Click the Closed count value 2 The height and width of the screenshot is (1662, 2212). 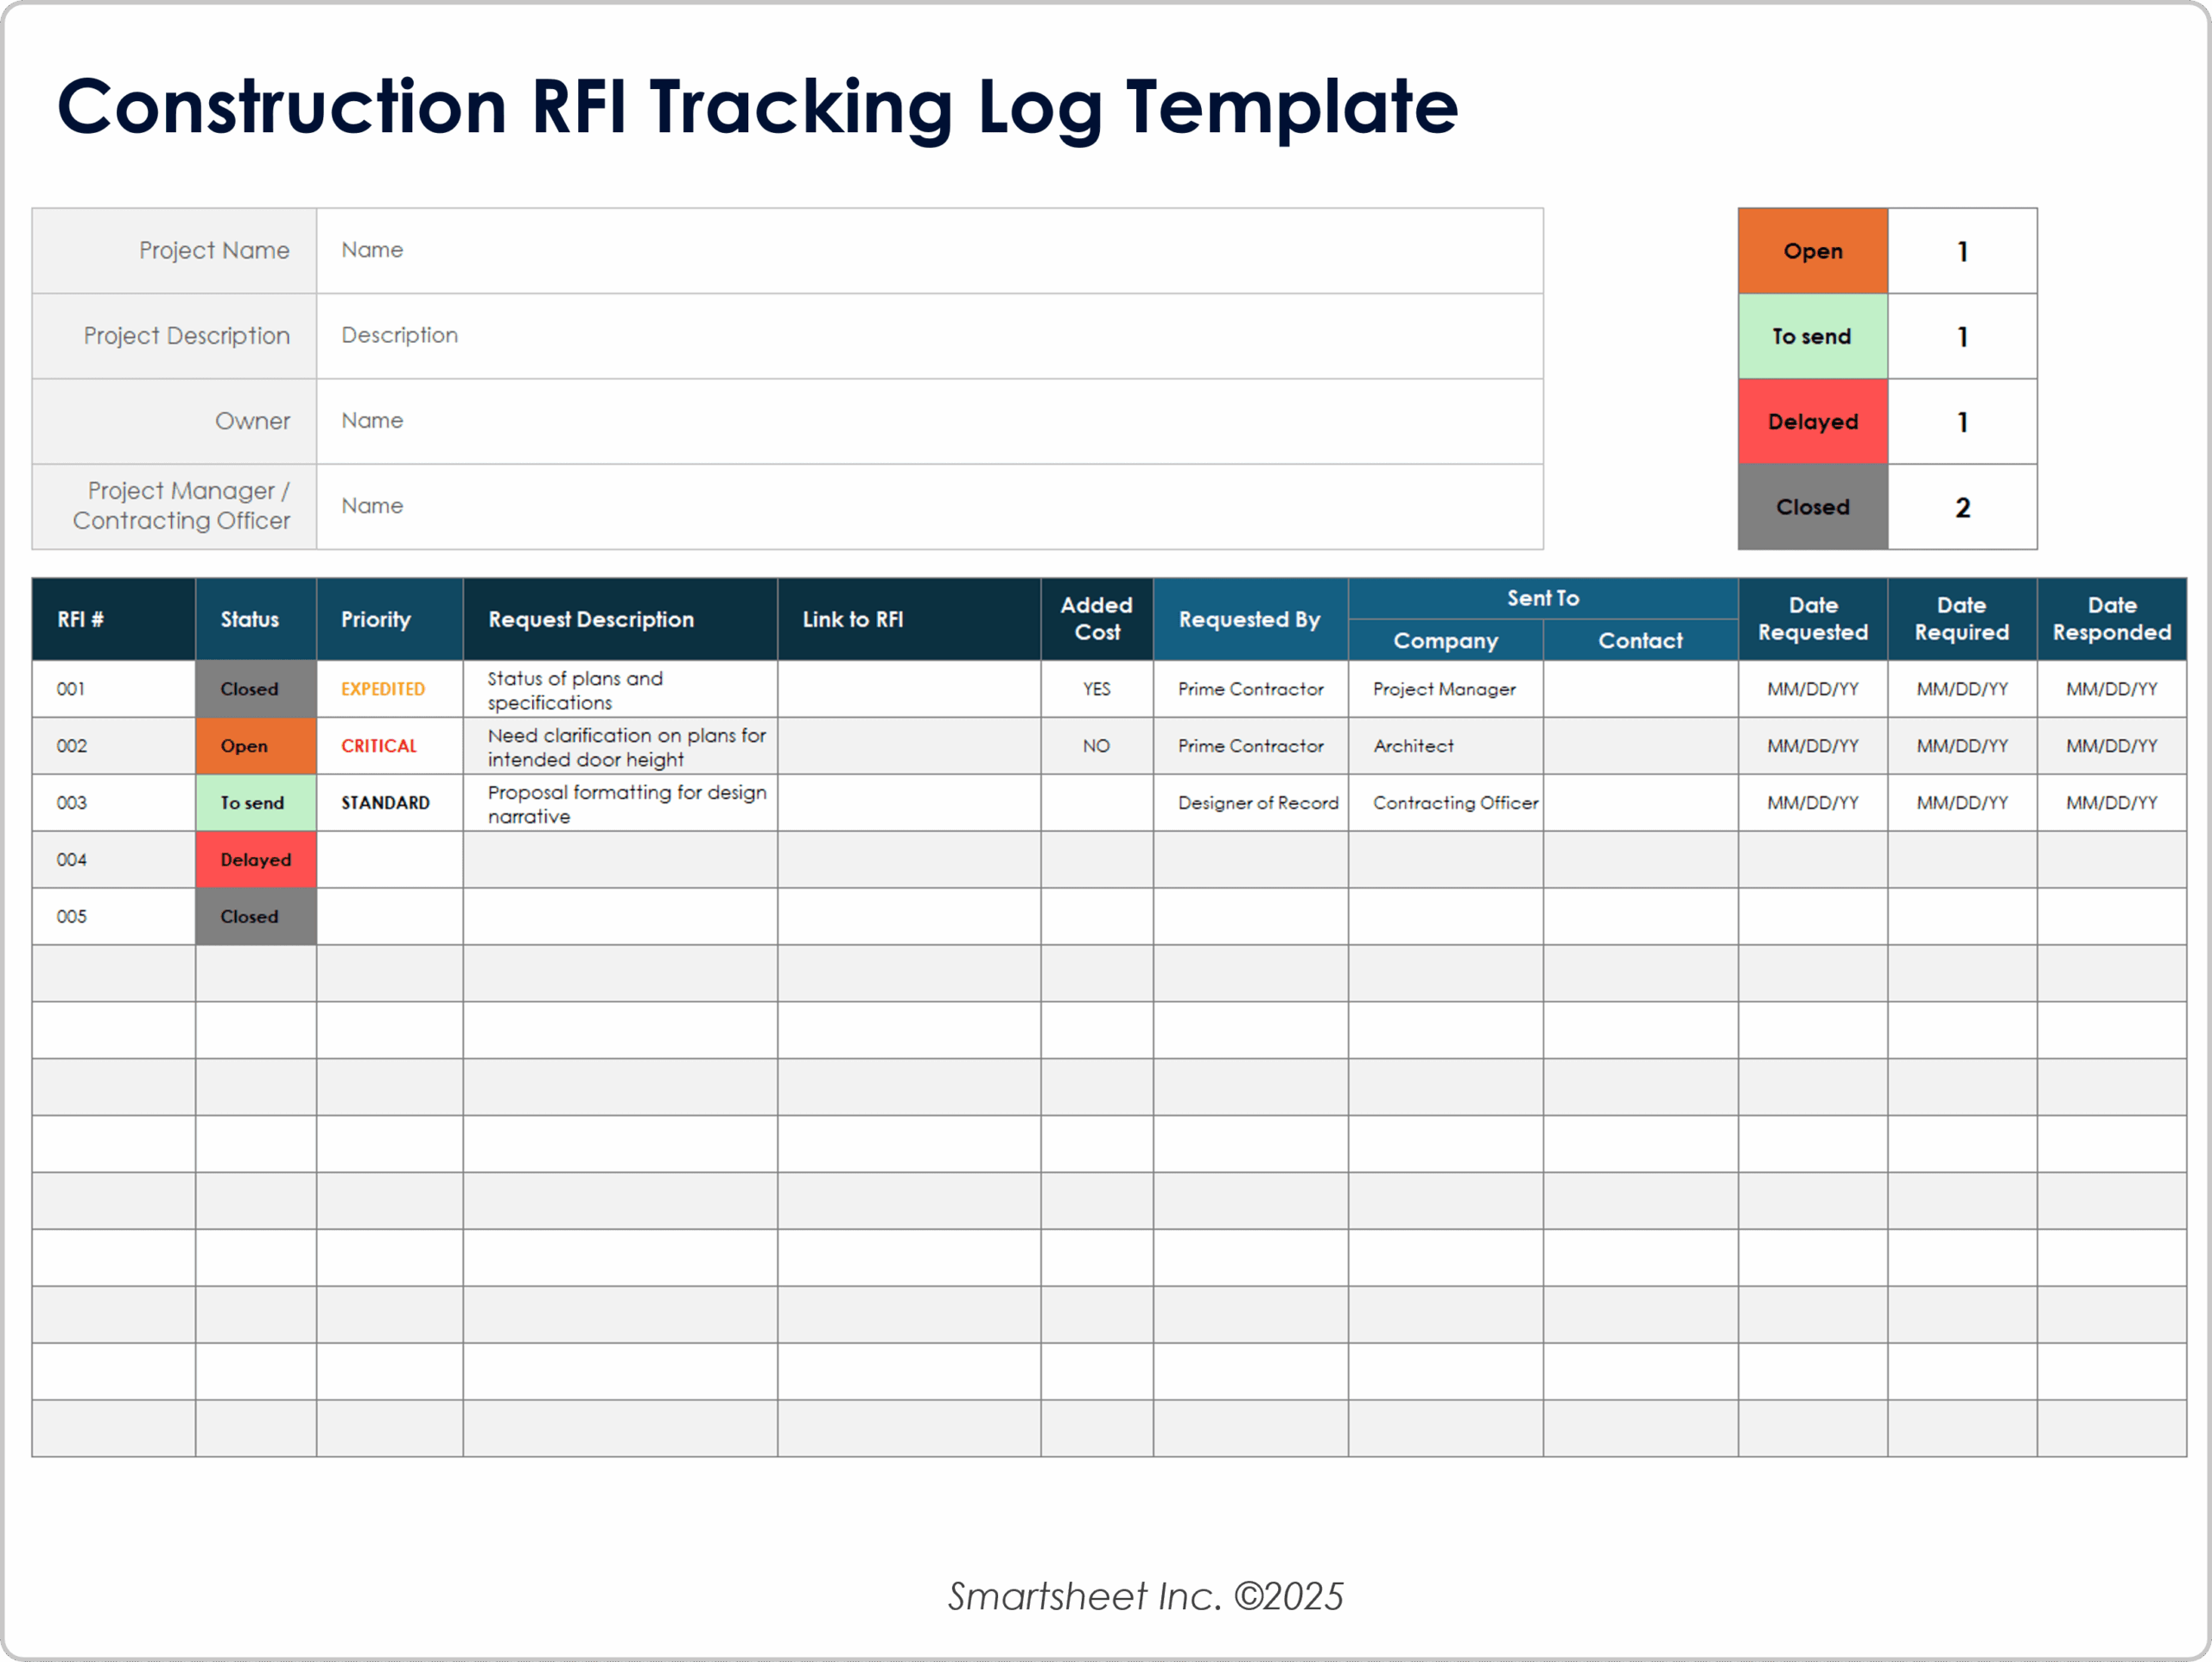1962,506
